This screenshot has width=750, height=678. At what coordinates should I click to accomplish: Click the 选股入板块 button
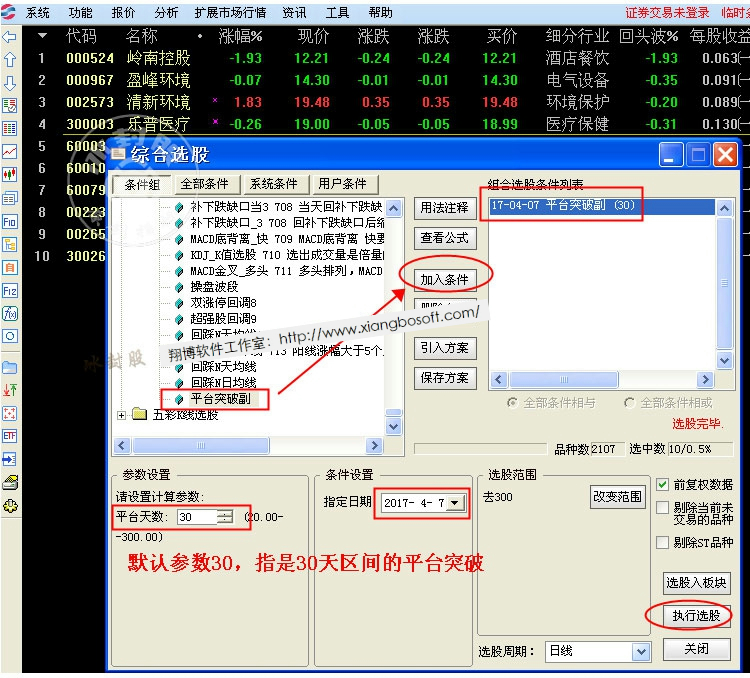coord(696,583)
